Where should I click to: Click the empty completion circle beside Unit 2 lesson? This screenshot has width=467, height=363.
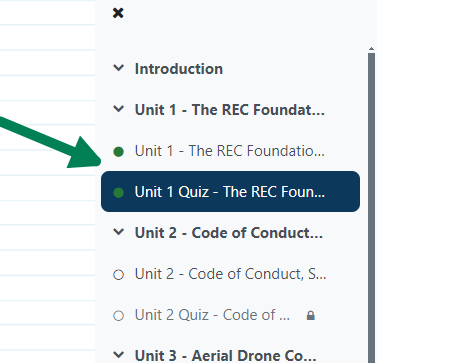(118, 275)
